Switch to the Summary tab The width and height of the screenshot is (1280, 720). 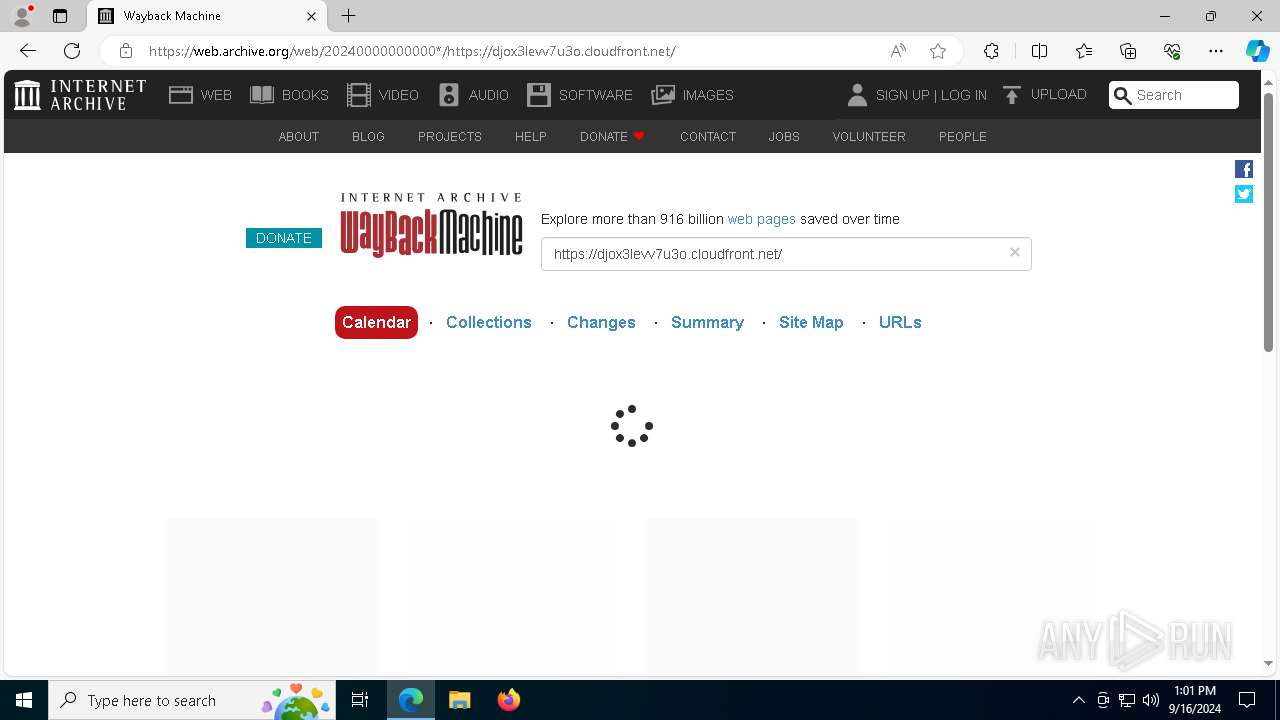[x=707, y=322]
